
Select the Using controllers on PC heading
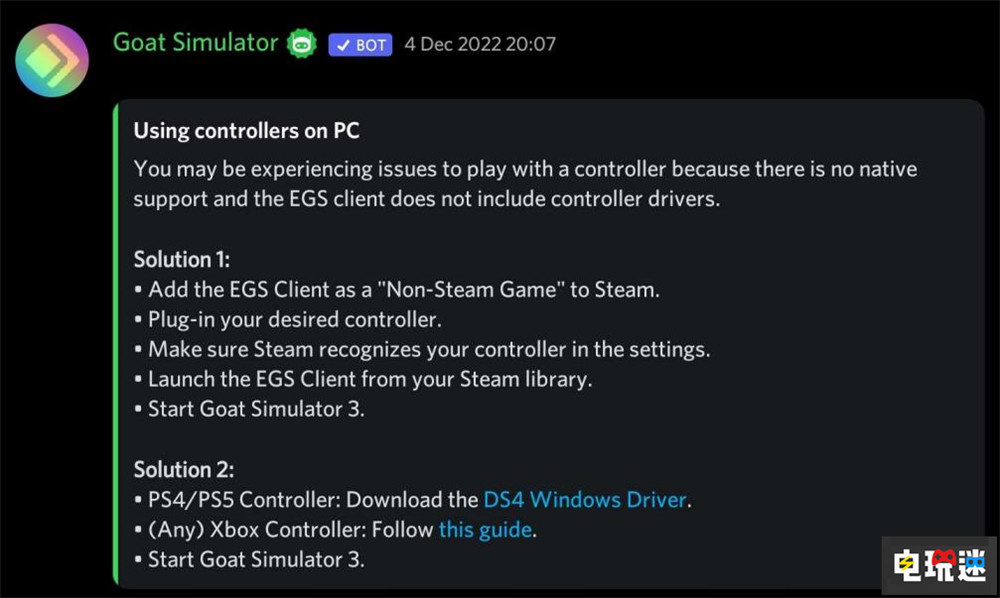point(247,130)
